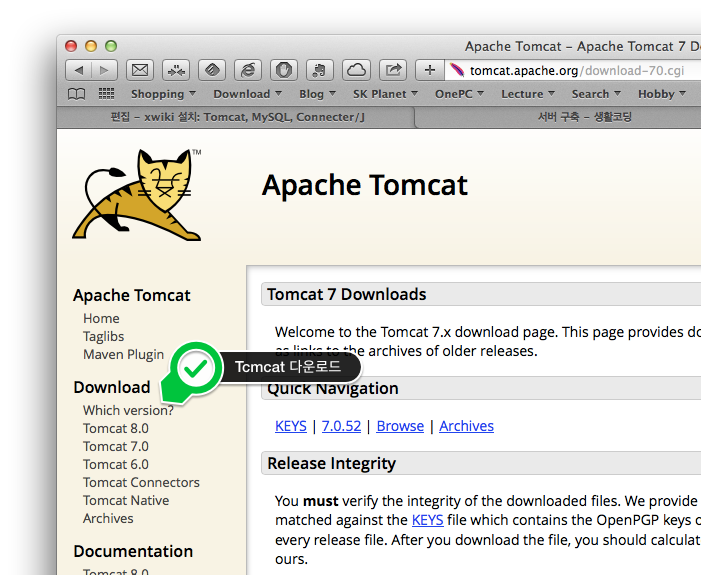Open the Shopping bookmarks dropdown
Viewport: 701px width, 575px height.
(x=163, y=94)
